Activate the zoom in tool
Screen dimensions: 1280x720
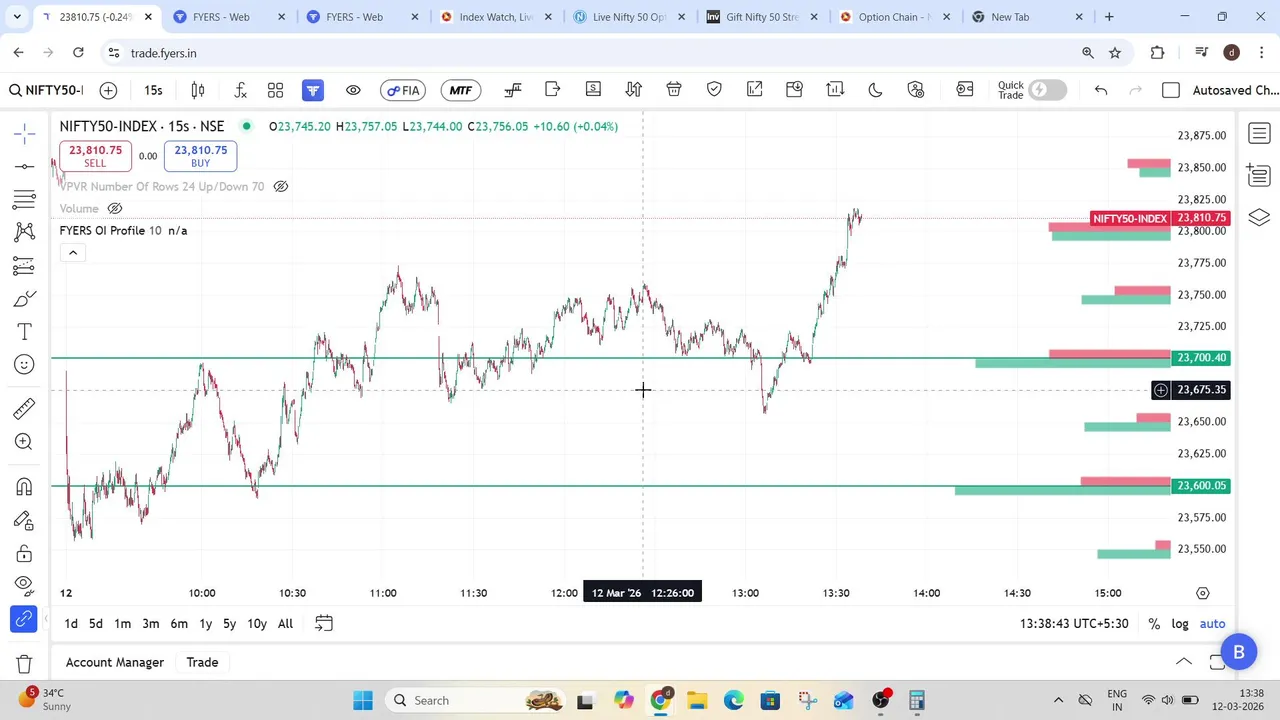(x=25, y=442)
